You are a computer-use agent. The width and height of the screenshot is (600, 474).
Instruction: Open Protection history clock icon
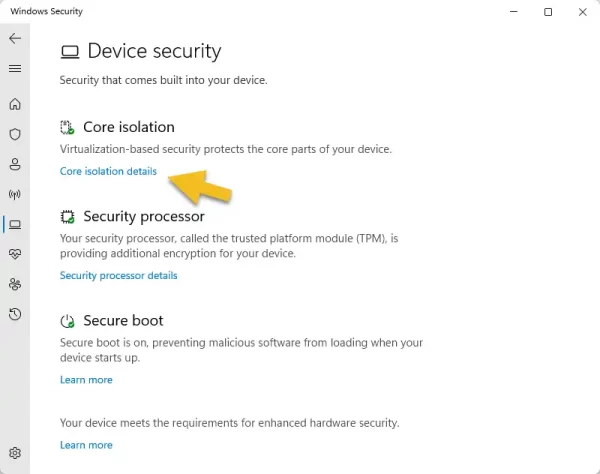click(x=15, y=314)
